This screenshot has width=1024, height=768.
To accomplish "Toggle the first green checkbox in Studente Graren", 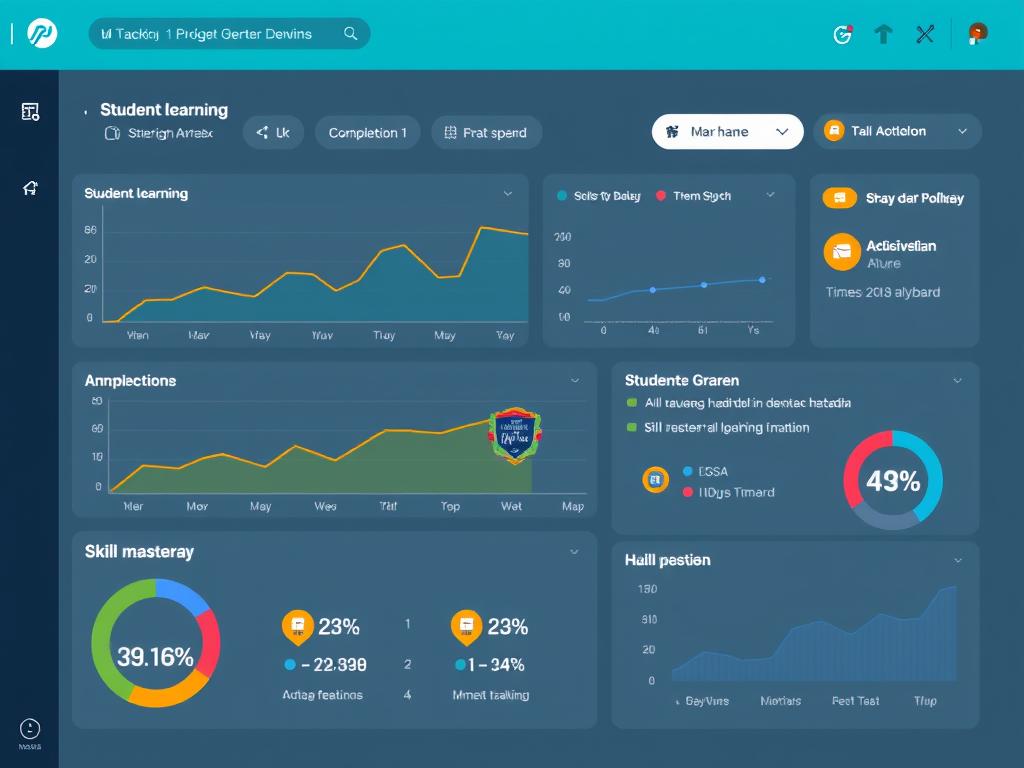I will tap(631, 403).
